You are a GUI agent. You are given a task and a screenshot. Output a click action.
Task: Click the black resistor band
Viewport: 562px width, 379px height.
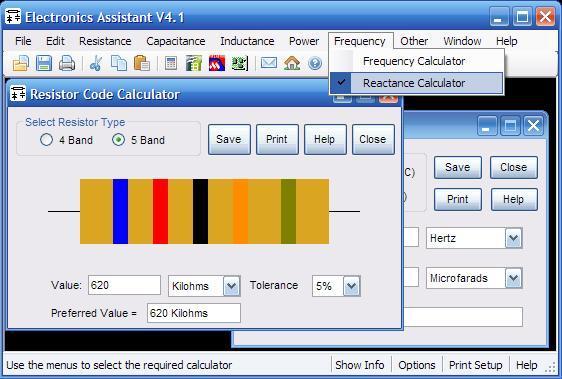pos(200,211)
